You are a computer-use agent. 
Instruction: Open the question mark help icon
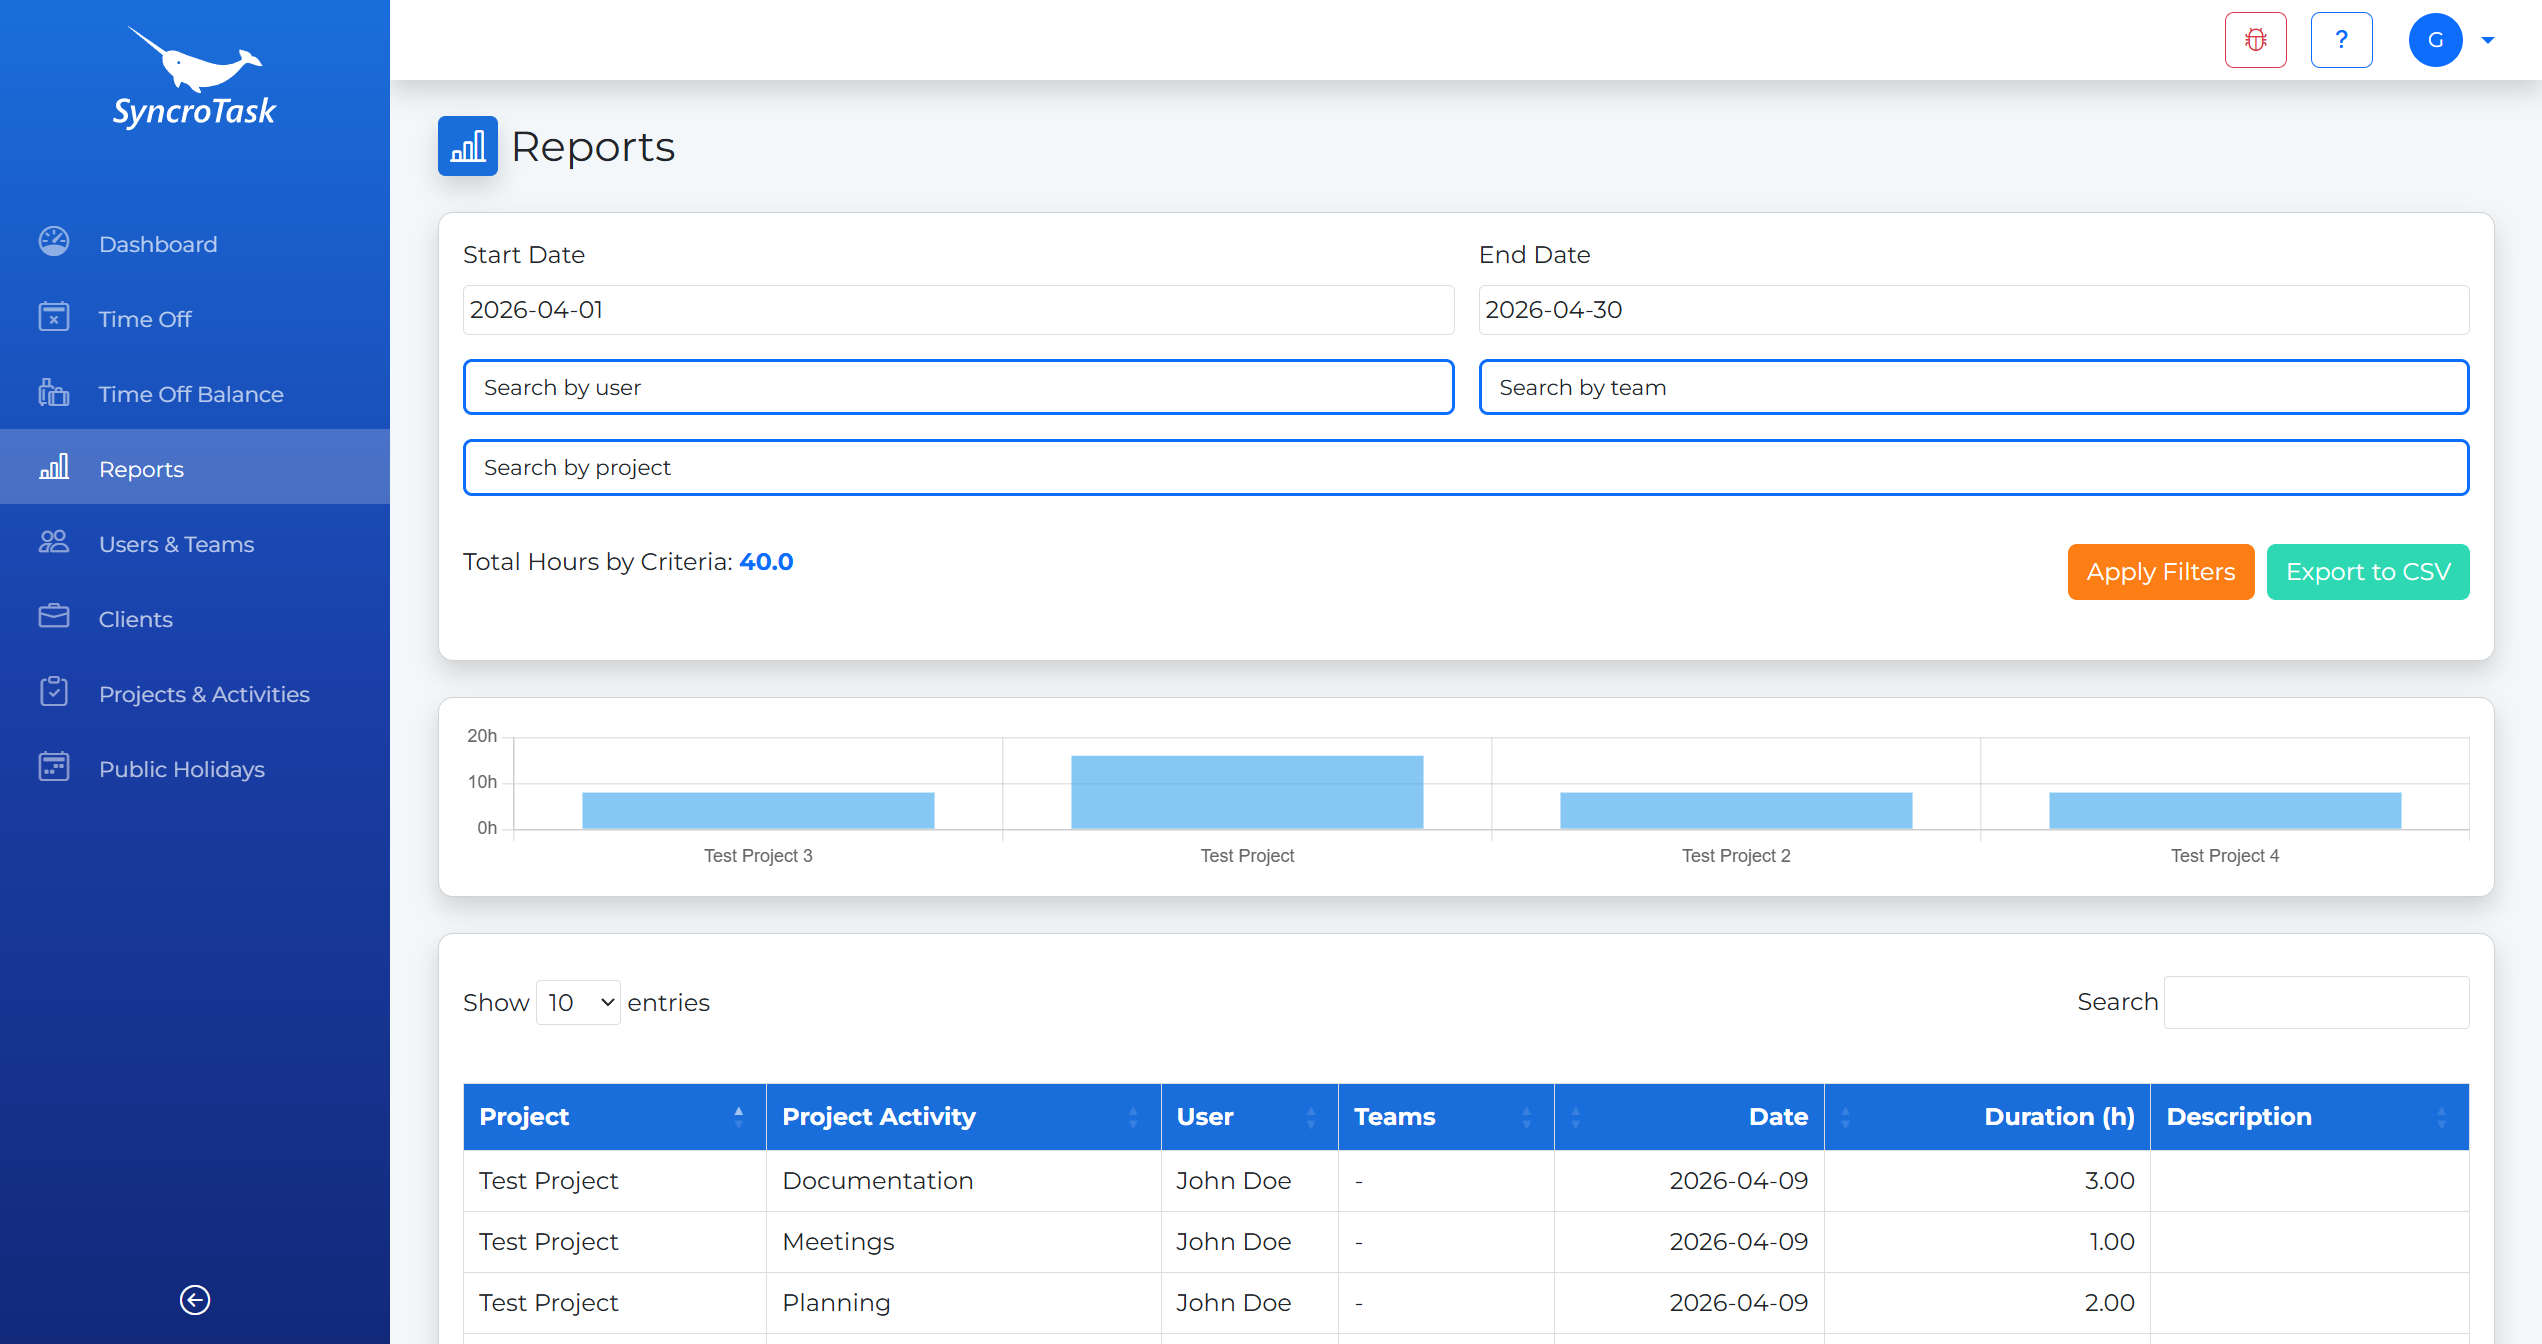(x=2341, y=40)
